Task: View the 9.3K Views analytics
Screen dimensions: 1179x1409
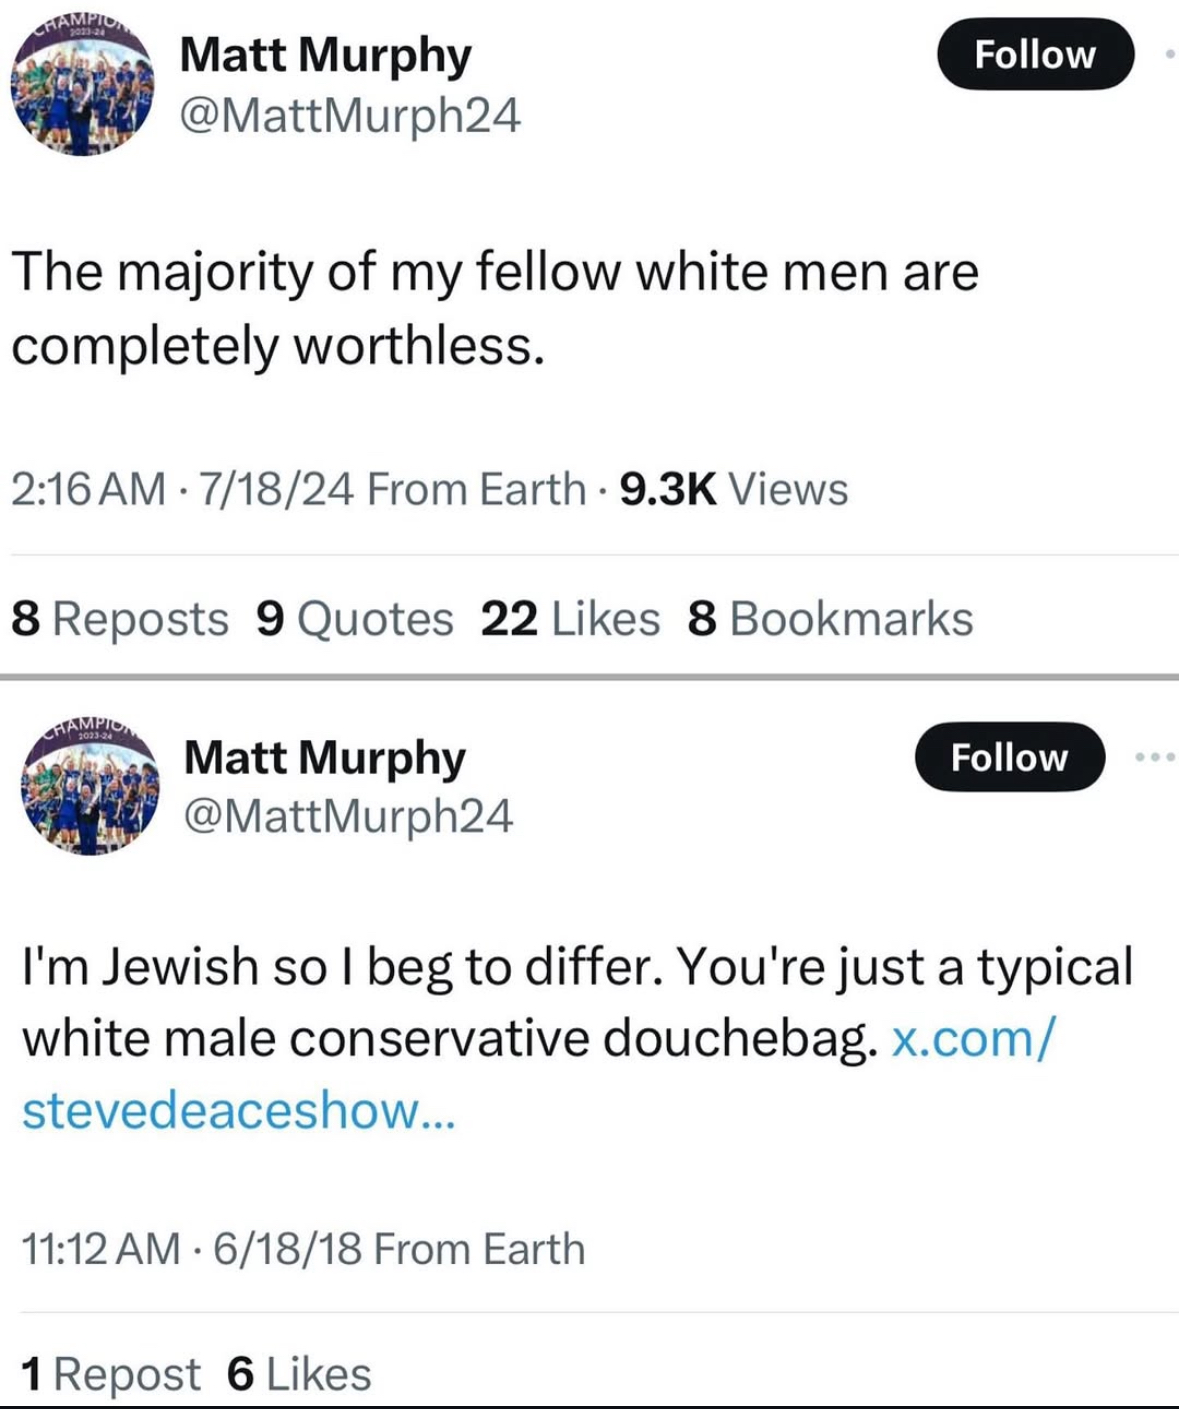Action: click(x=733, y=489)
